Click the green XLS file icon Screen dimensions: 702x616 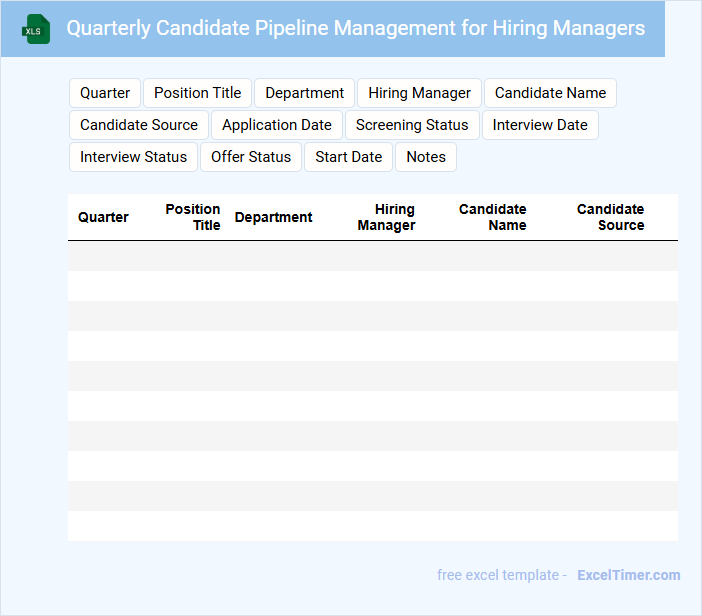pos(35,29)
